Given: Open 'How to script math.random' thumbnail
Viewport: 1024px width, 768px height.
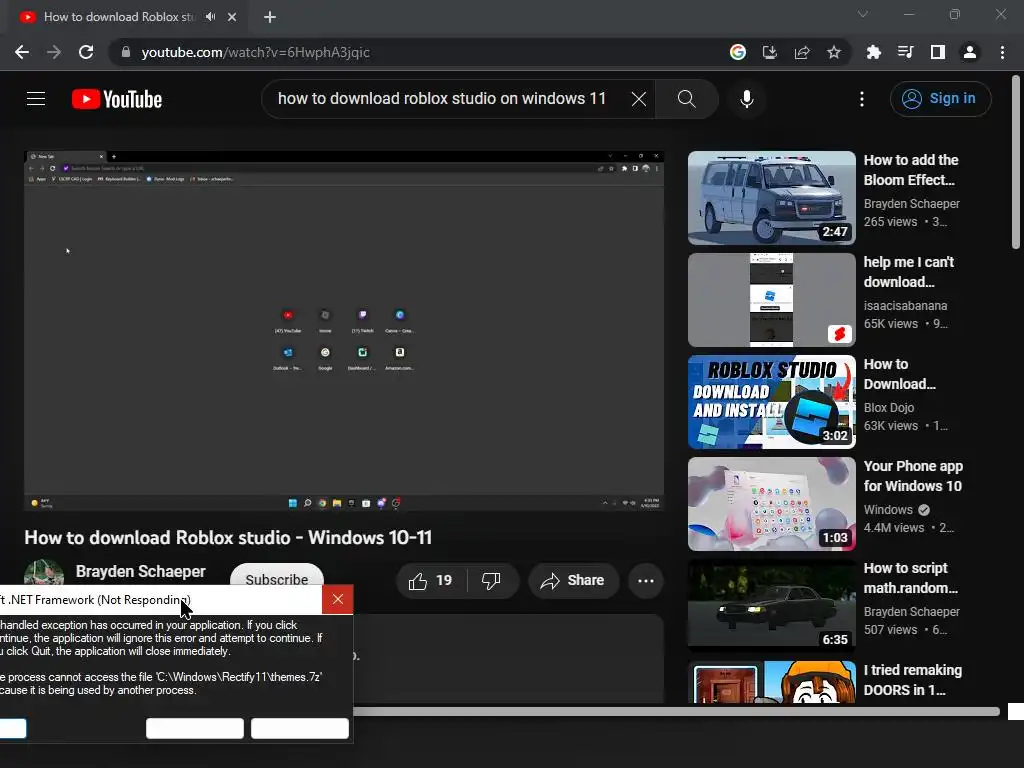Looking at the screenshot, I should coord(772,605).
